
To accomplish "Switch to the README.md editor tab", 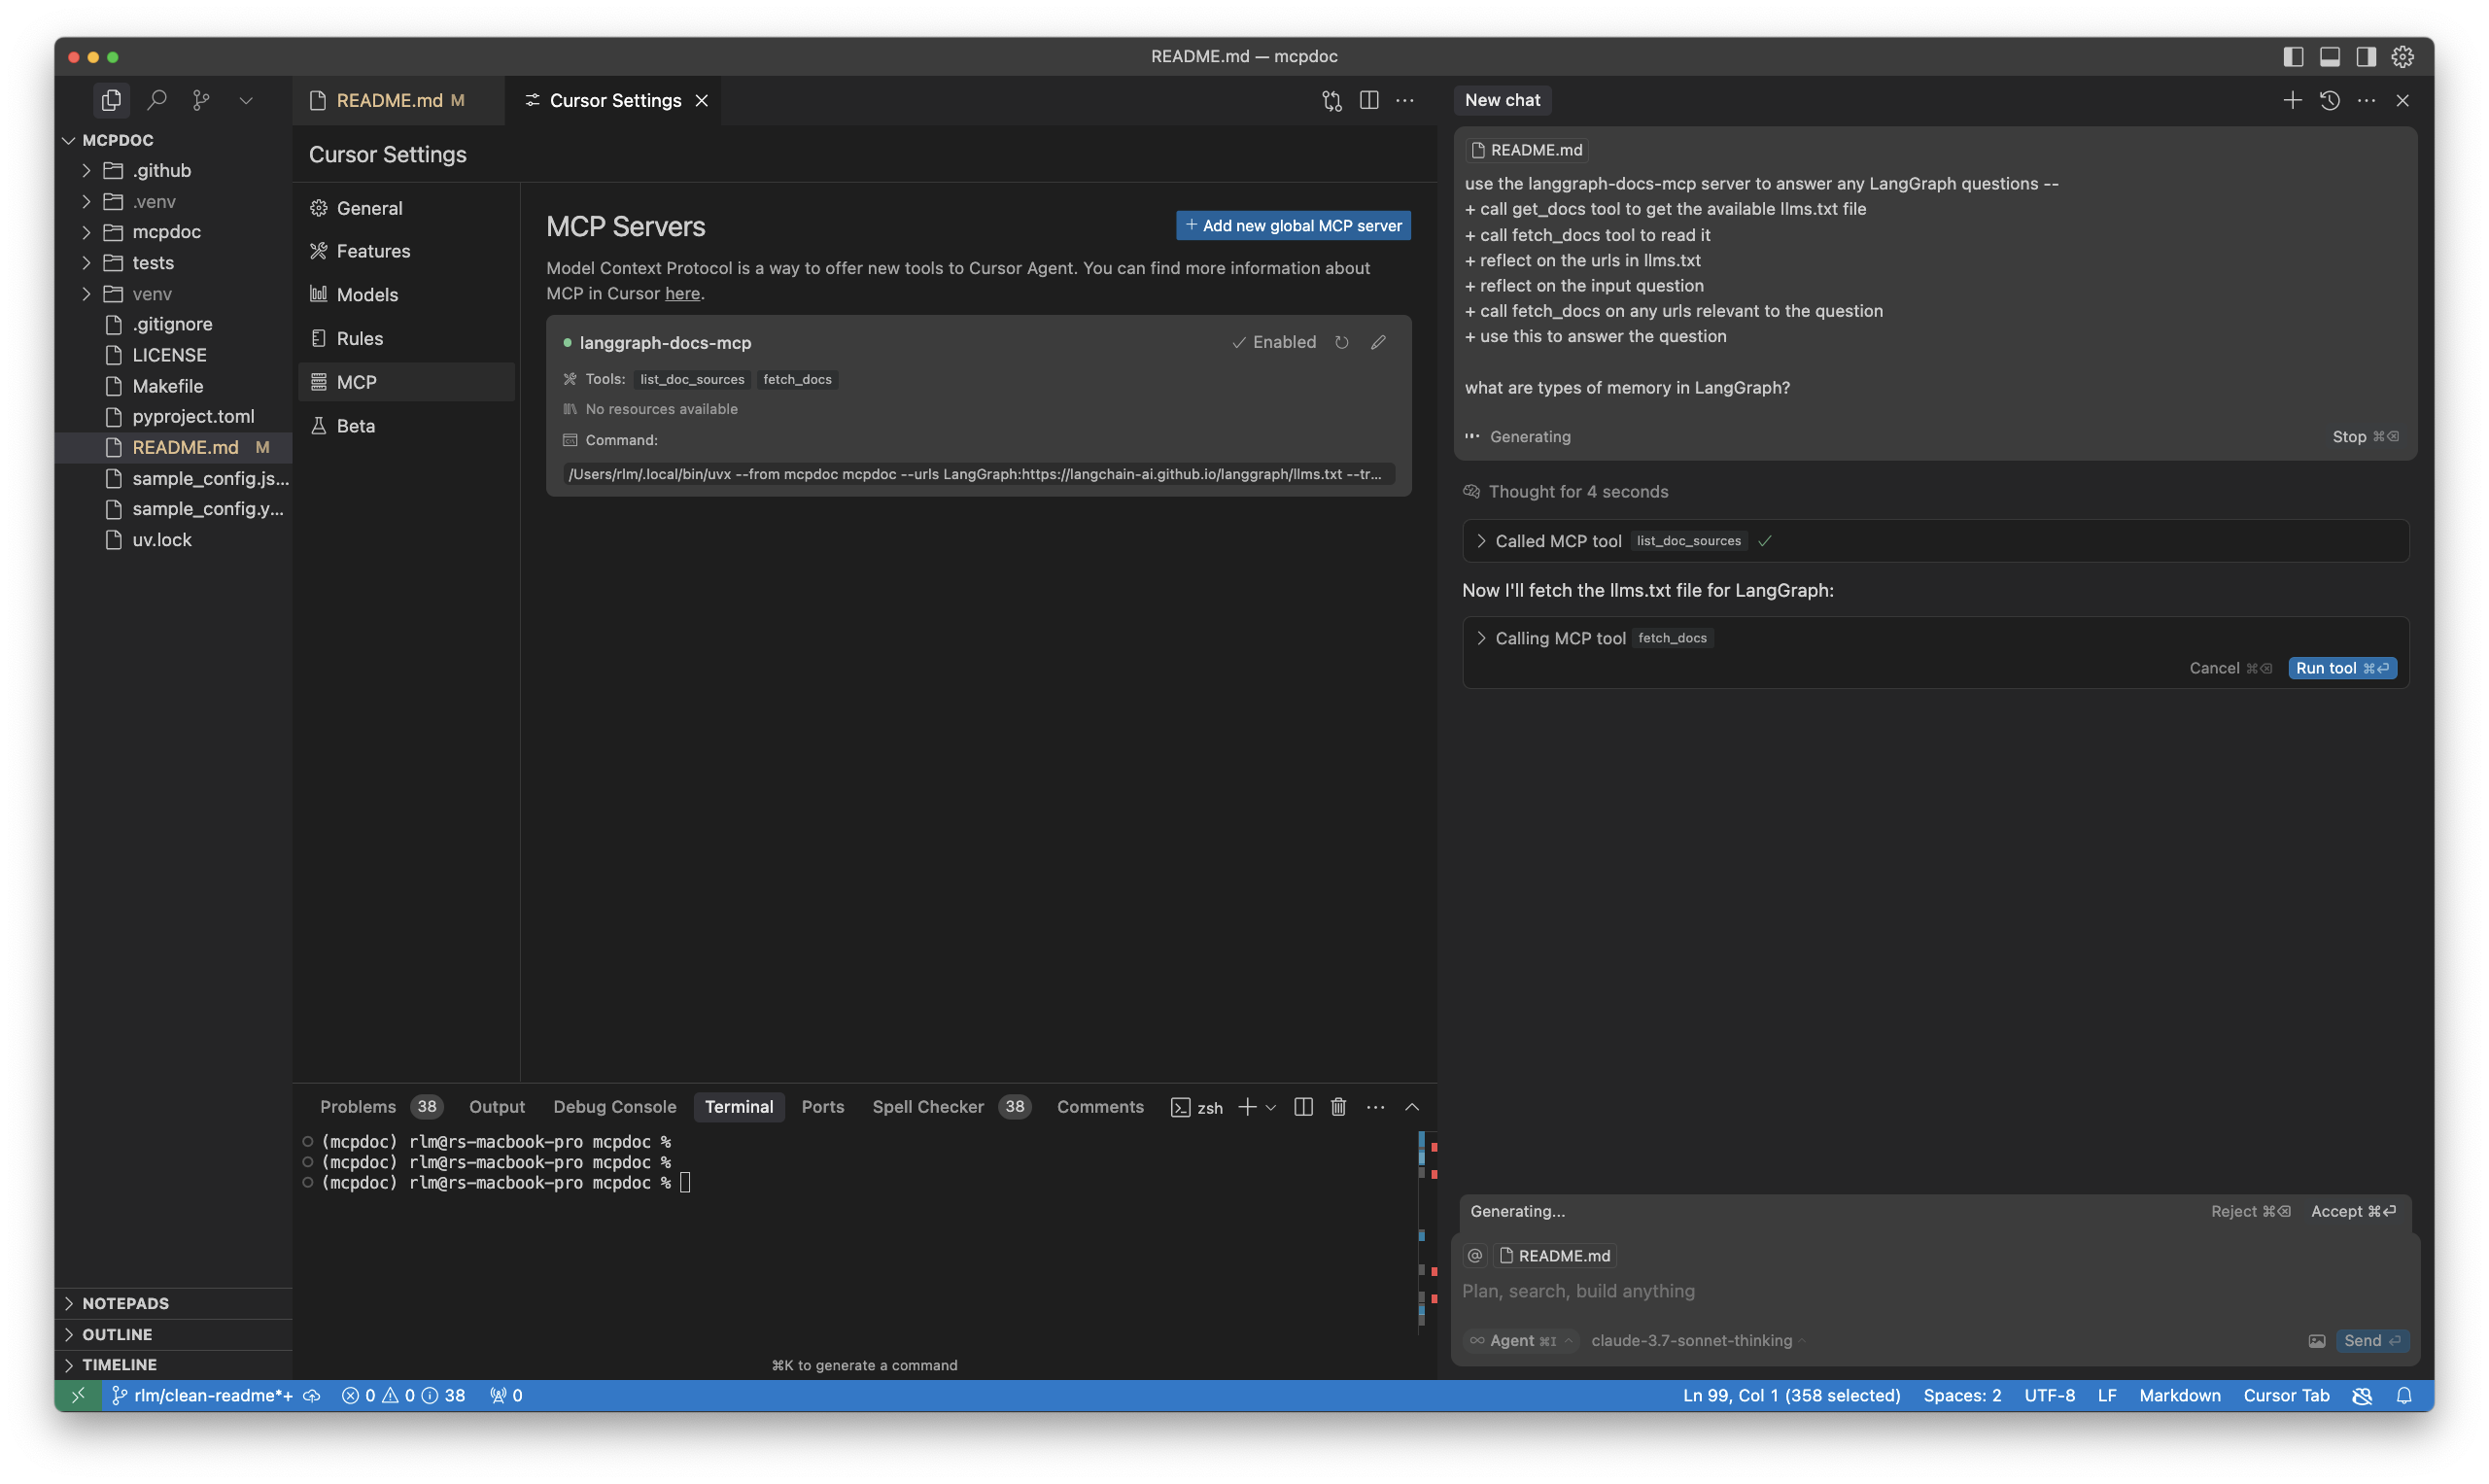I will tap(389, 100).
